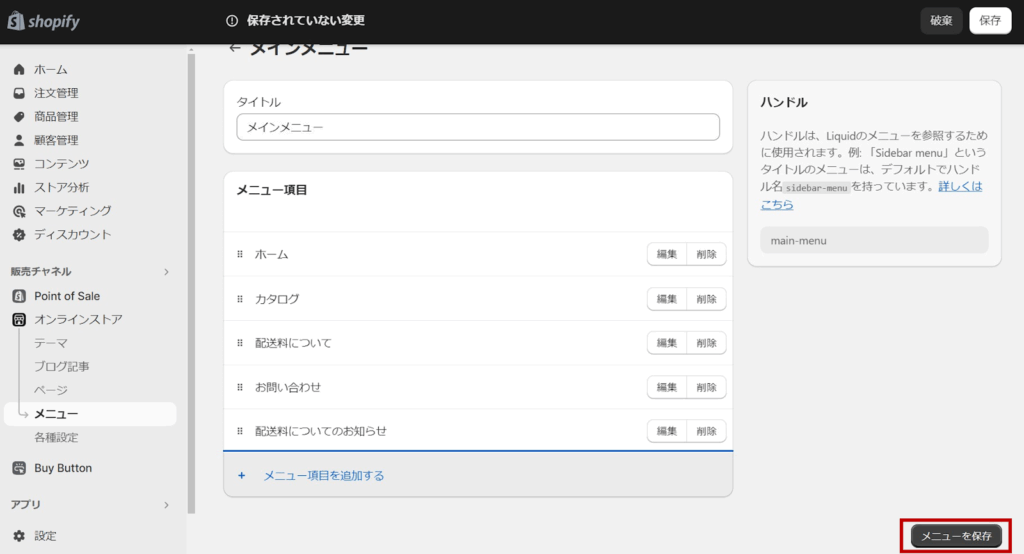This screenshot has height=554, width=1024.
Task: Open 商品管理 in the sidebar
Action: (x=56, y=116)
